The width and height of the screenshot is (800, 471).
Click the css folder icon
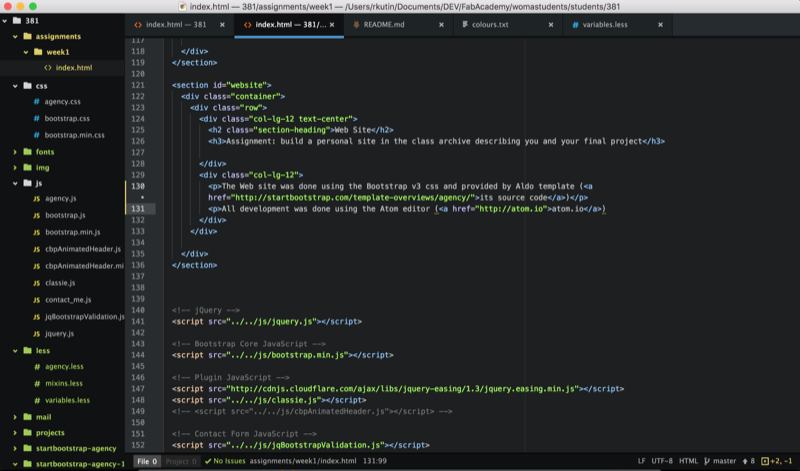click(x=28, y=86)
